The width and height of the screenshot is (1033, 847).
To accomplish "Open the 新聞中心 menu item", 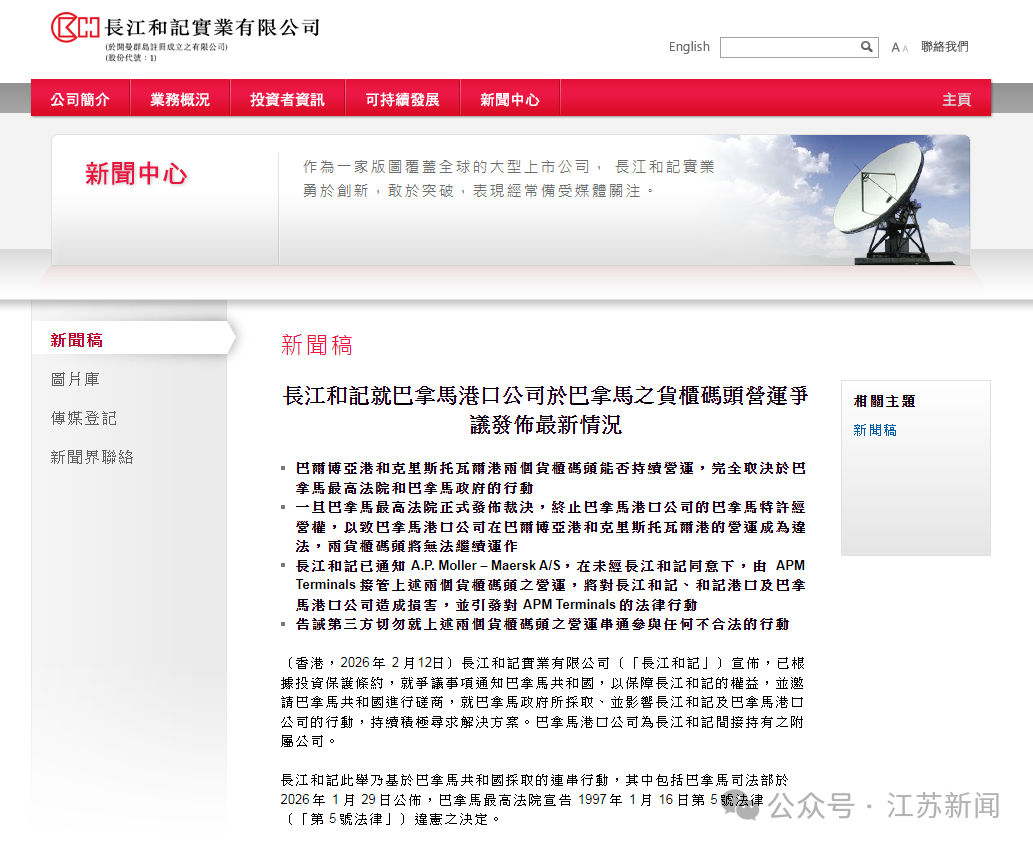I will [510, 98].
